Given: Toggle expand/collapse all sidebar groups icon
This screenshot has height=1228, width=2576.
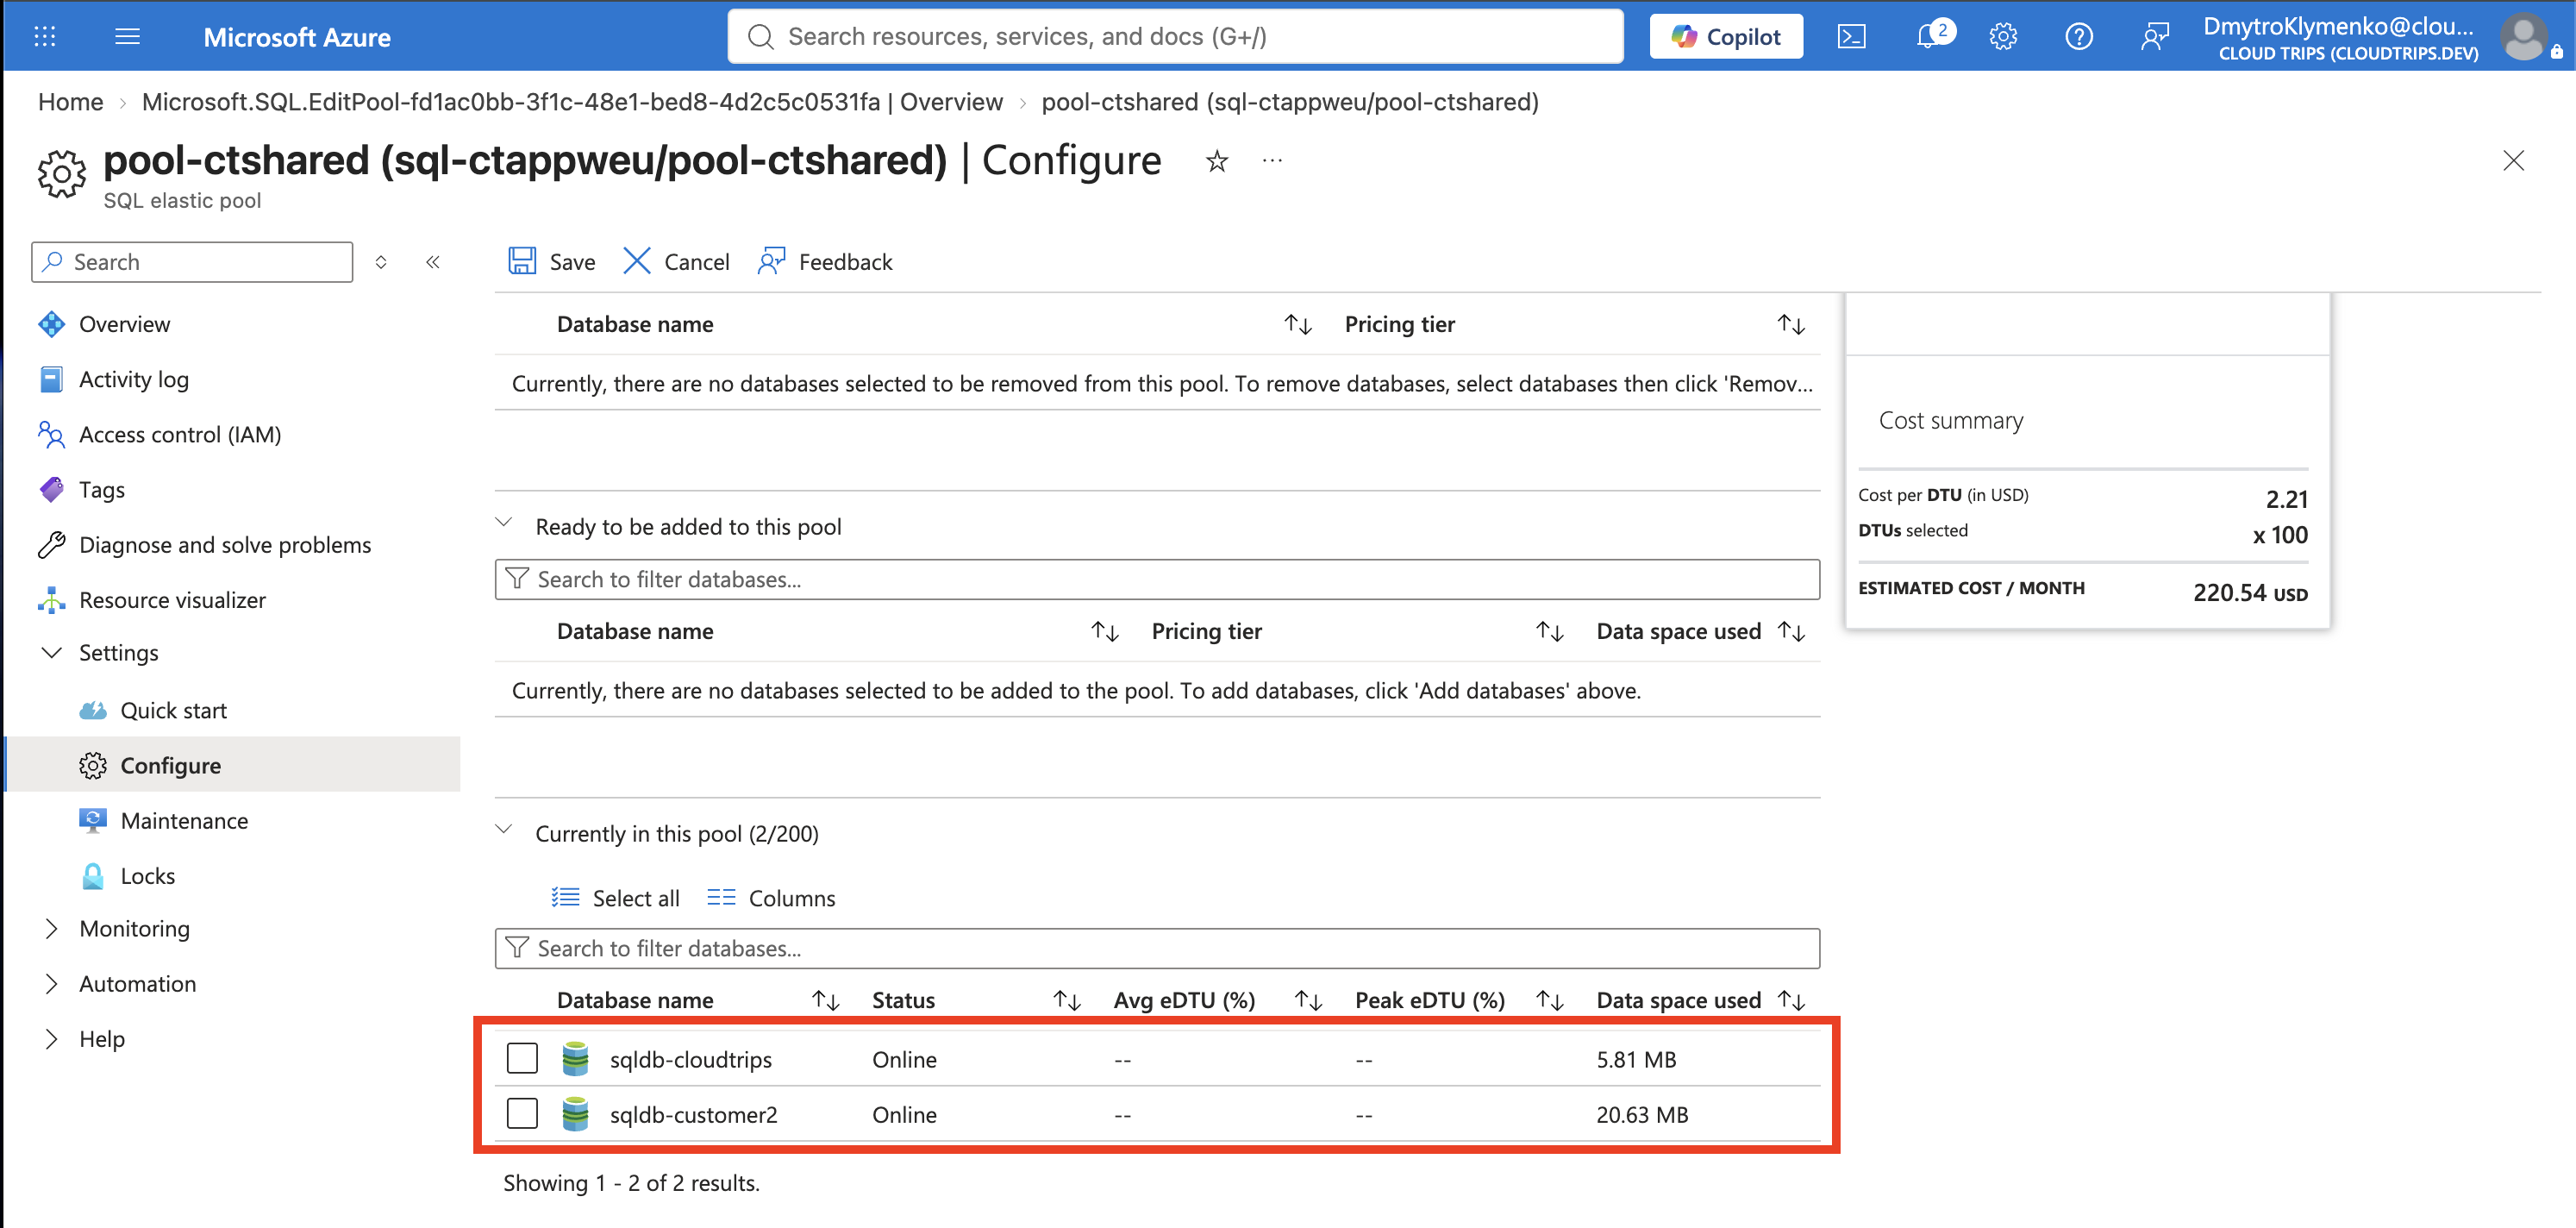Looking at the screenshot, I should 381,262.
